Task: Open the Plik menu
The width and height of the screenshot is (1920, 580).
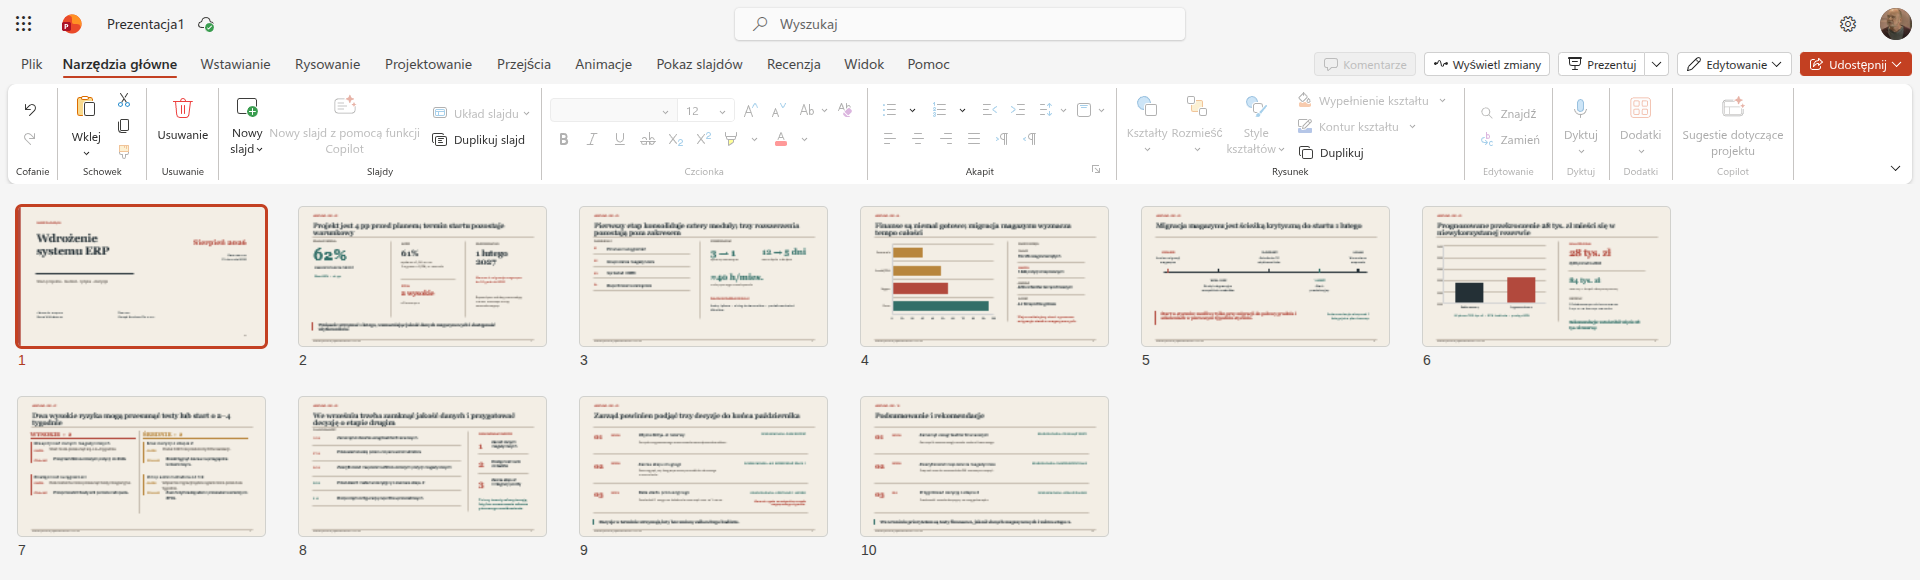Action: [x=32, y=64]
